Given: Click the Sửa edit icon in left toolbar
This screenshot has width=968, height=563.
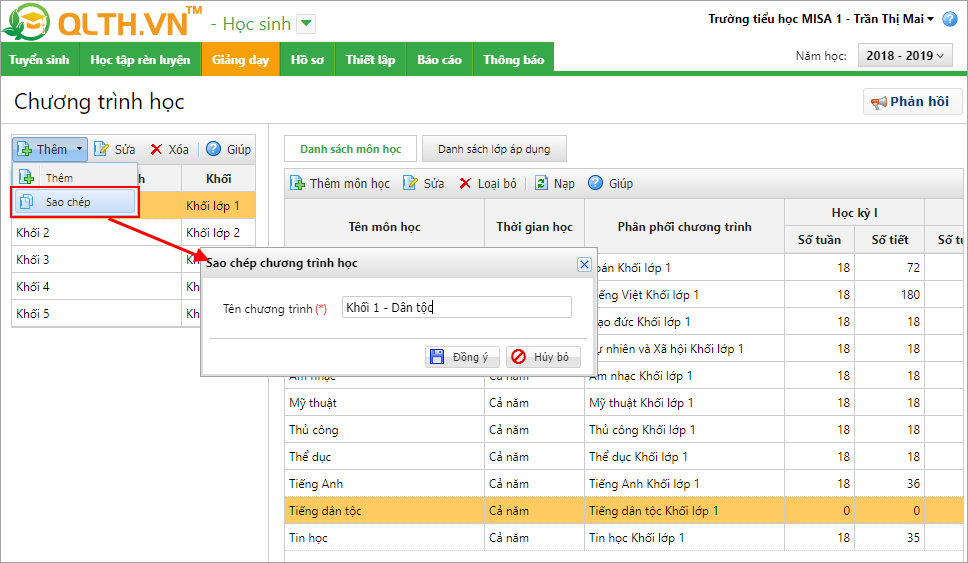Looking at the screenshot, I should (x=102, y=149).
